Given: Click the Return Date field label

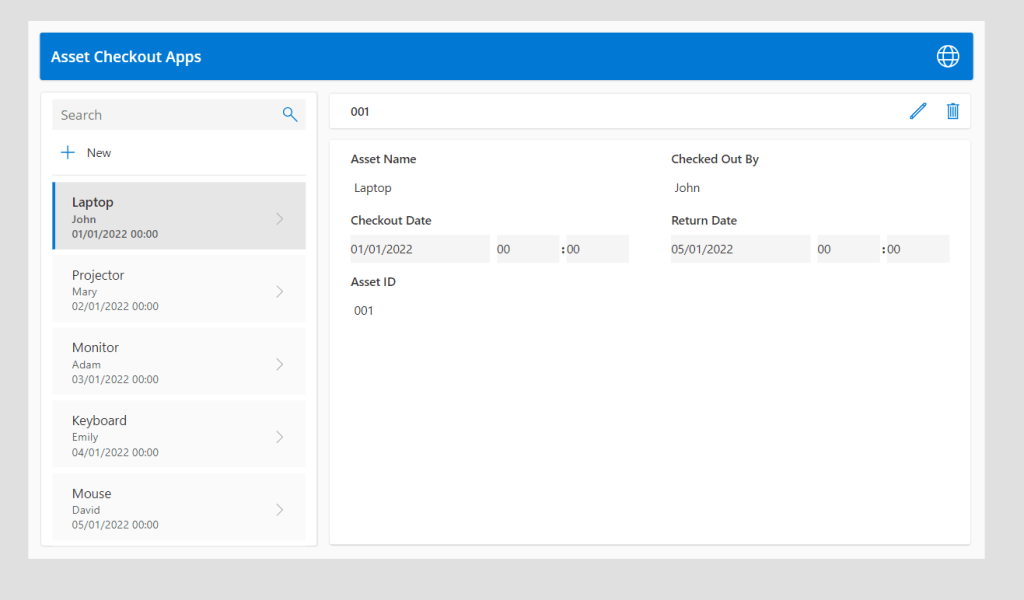Looking at the screenshot, I should (x=704, y=221).
